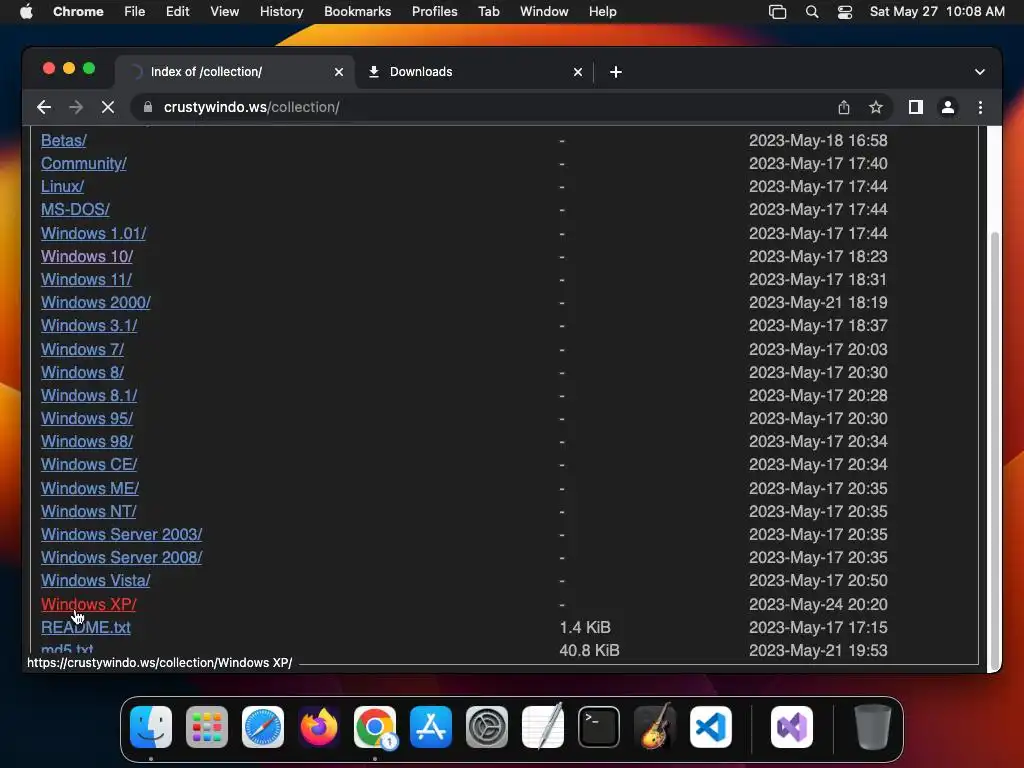Open the File menu
Screen dimensions: 1024x768
(135, 12)
